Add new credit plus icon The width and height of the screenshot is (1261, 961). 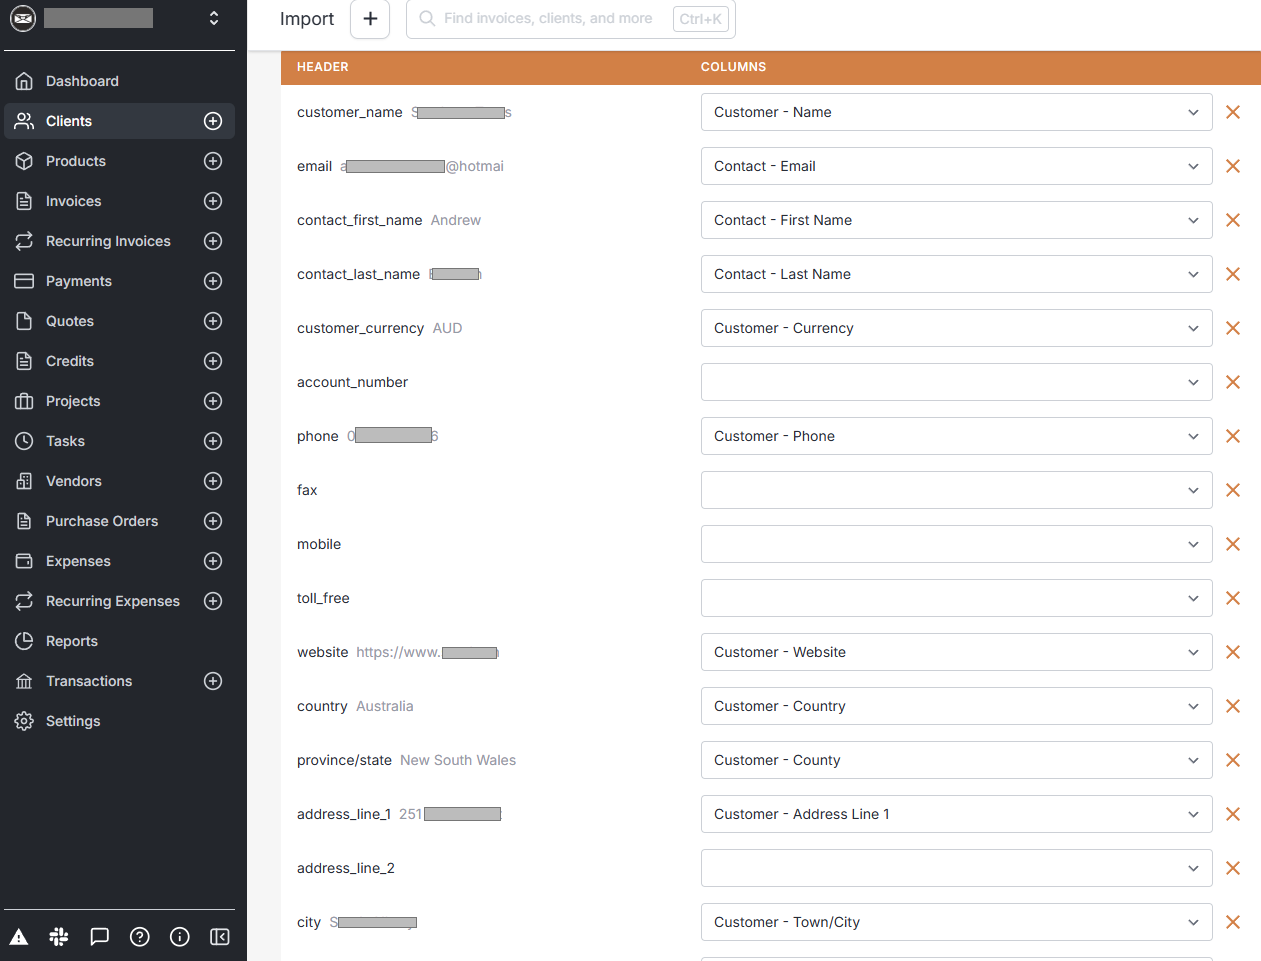point(213,361)
